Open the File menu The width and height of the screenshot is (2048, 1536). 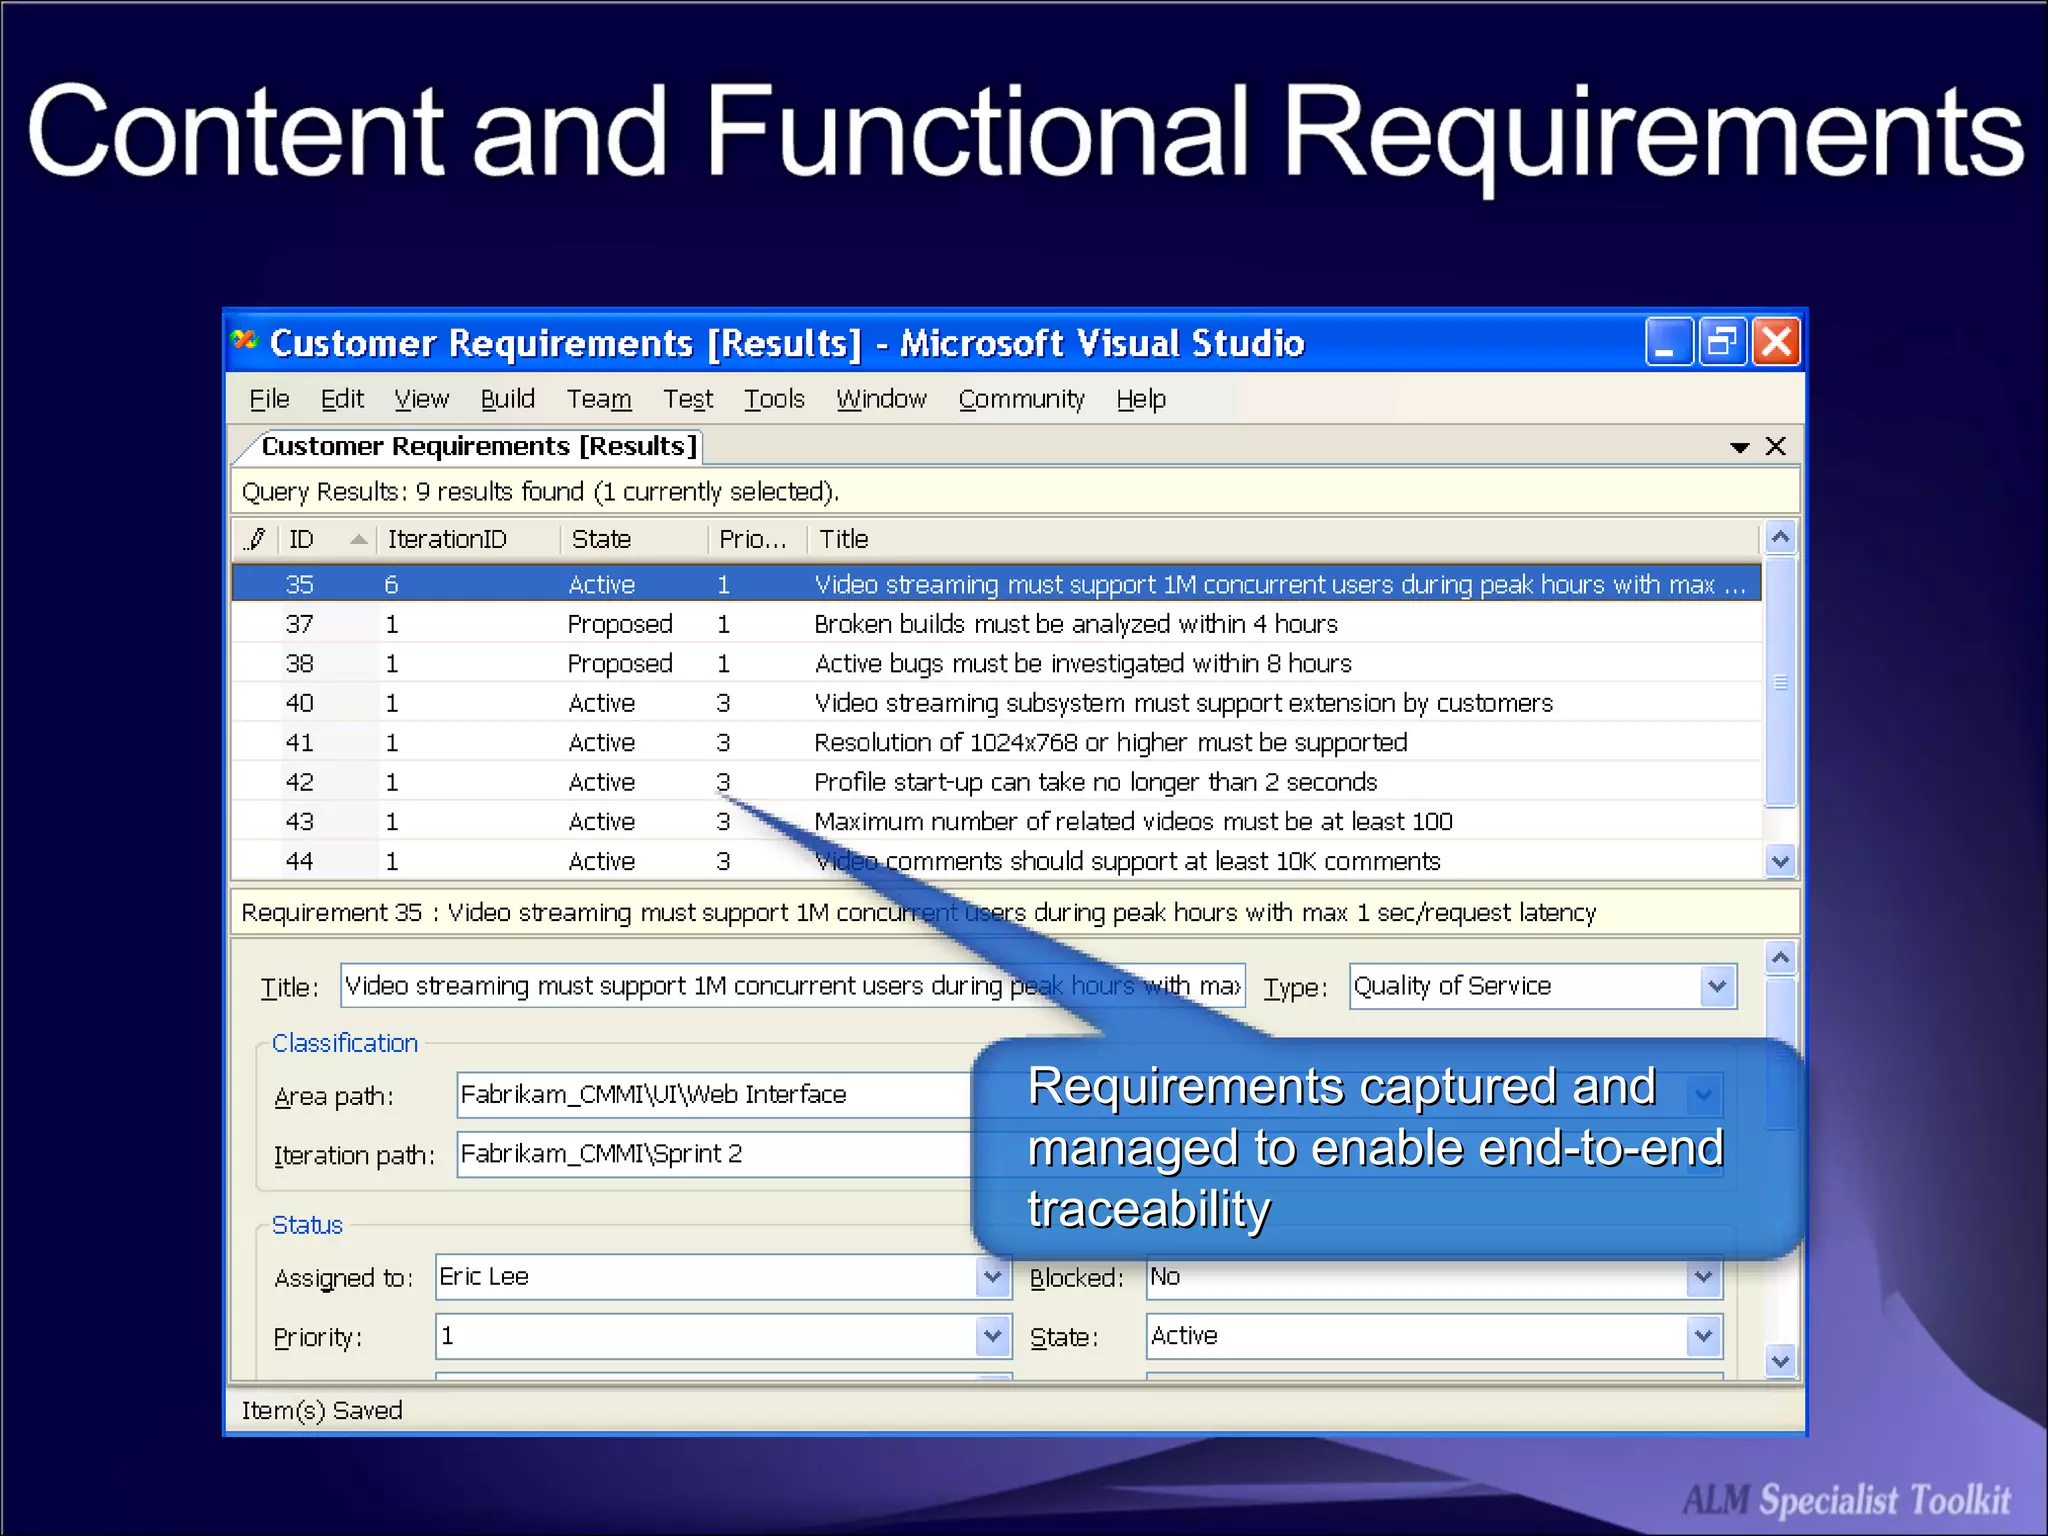(x=269, y=399)
